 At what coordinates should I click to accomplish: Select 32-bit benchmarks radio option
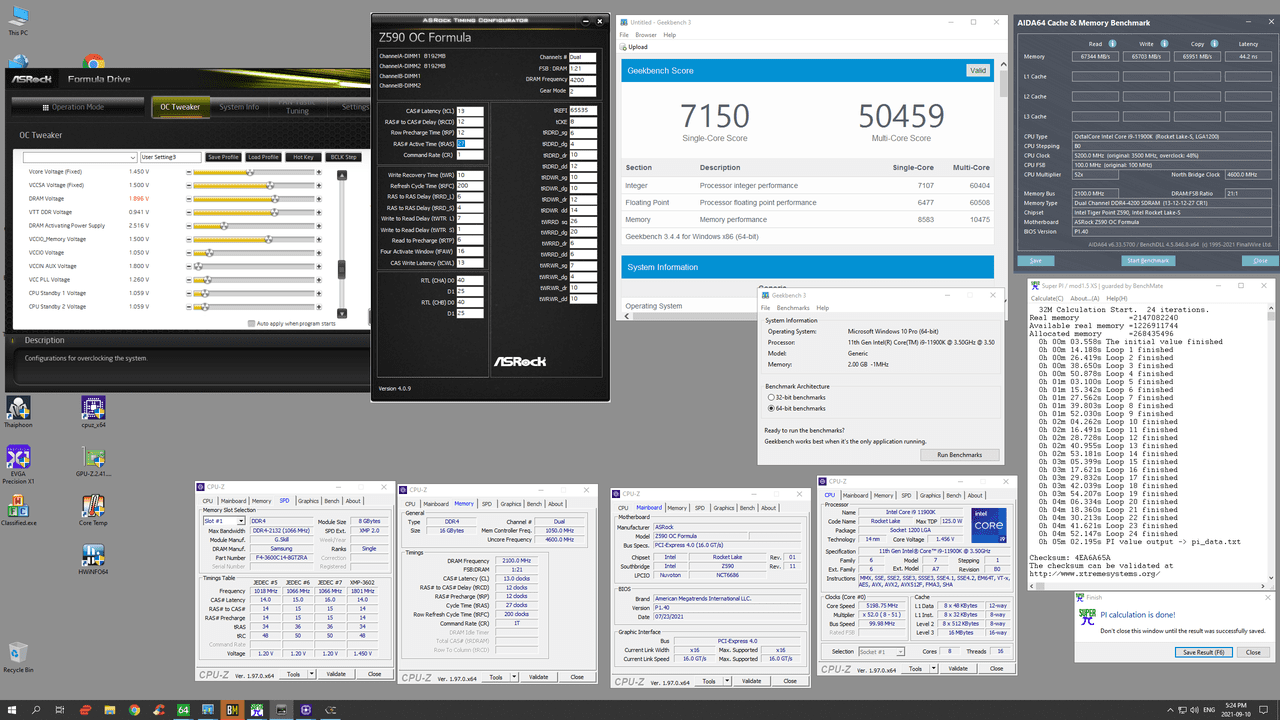769,397
